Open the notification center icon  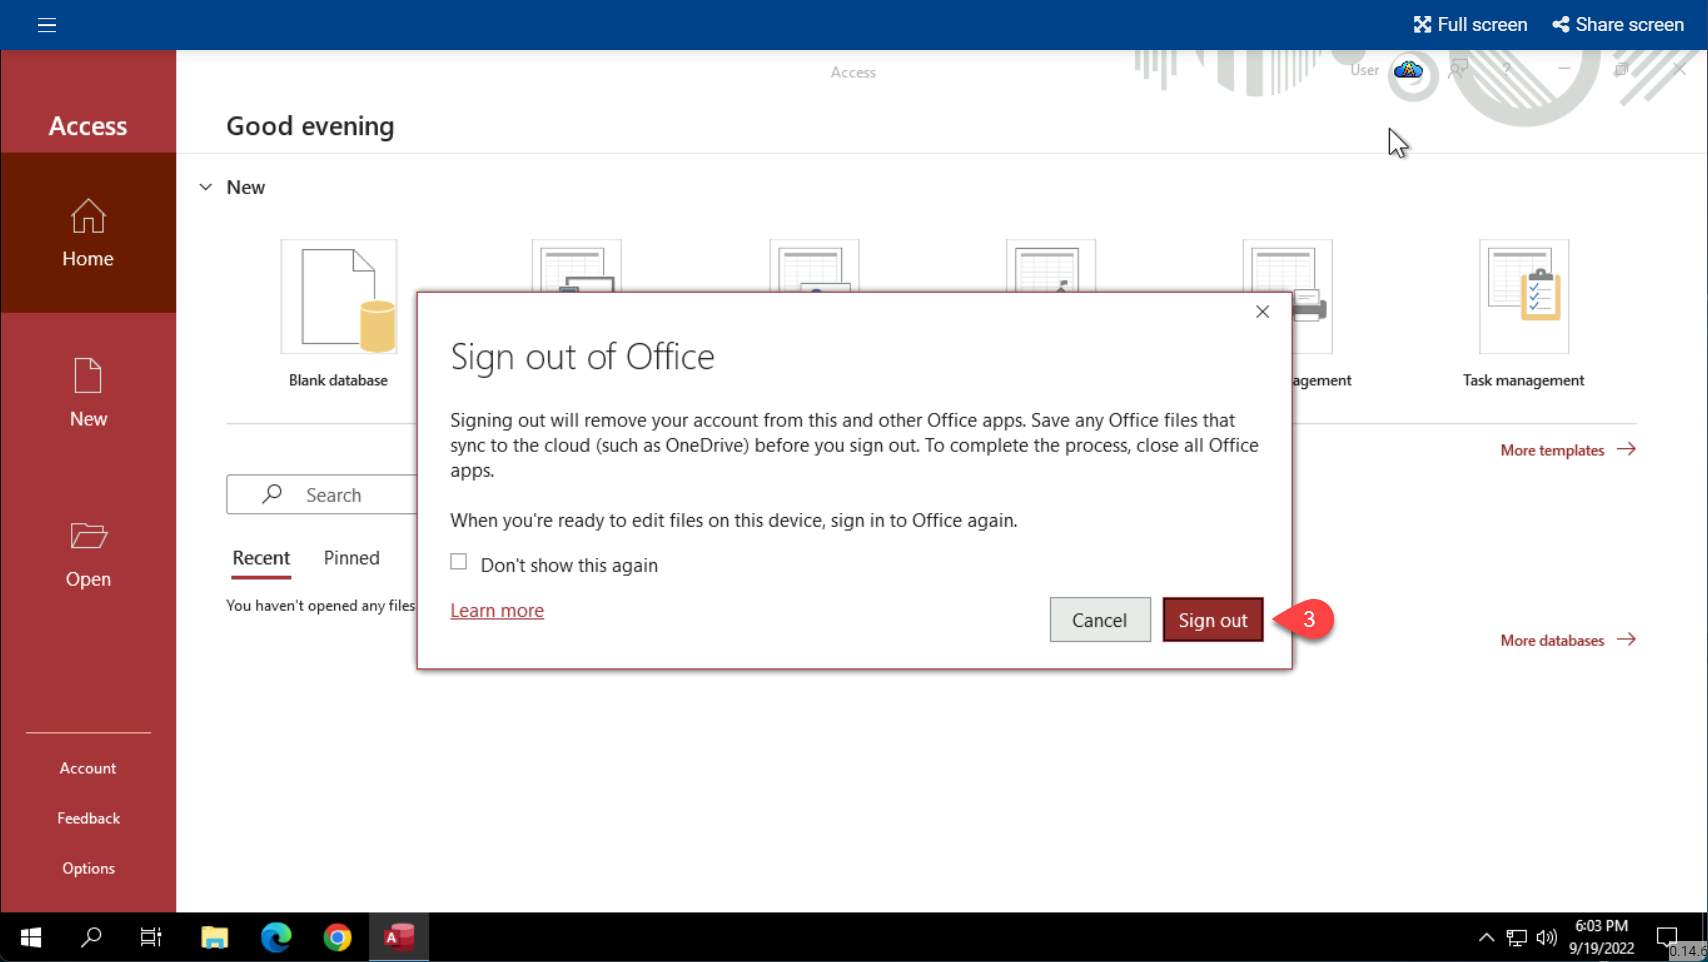[1666, 937]
